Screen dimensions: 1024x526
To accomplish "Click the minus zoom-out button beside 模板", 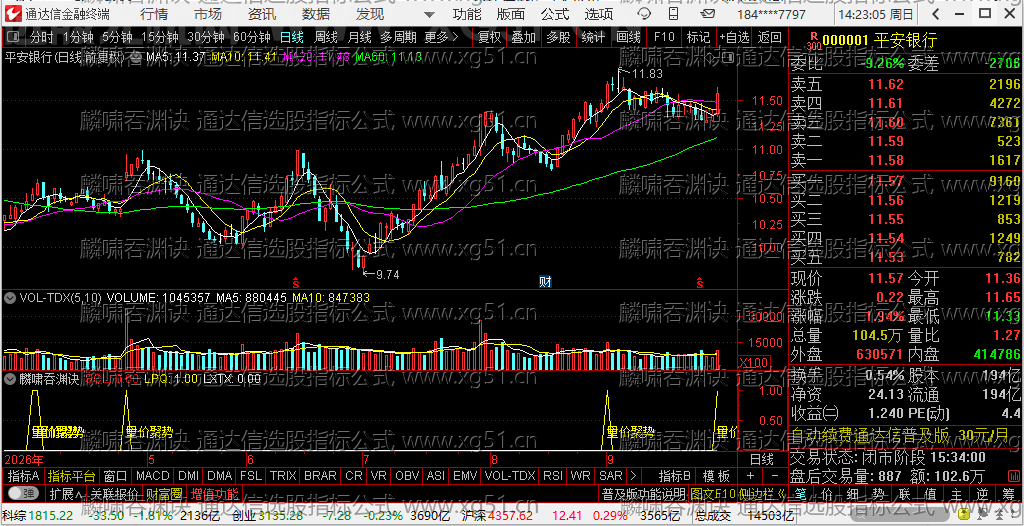I will [x=775, y=475].
